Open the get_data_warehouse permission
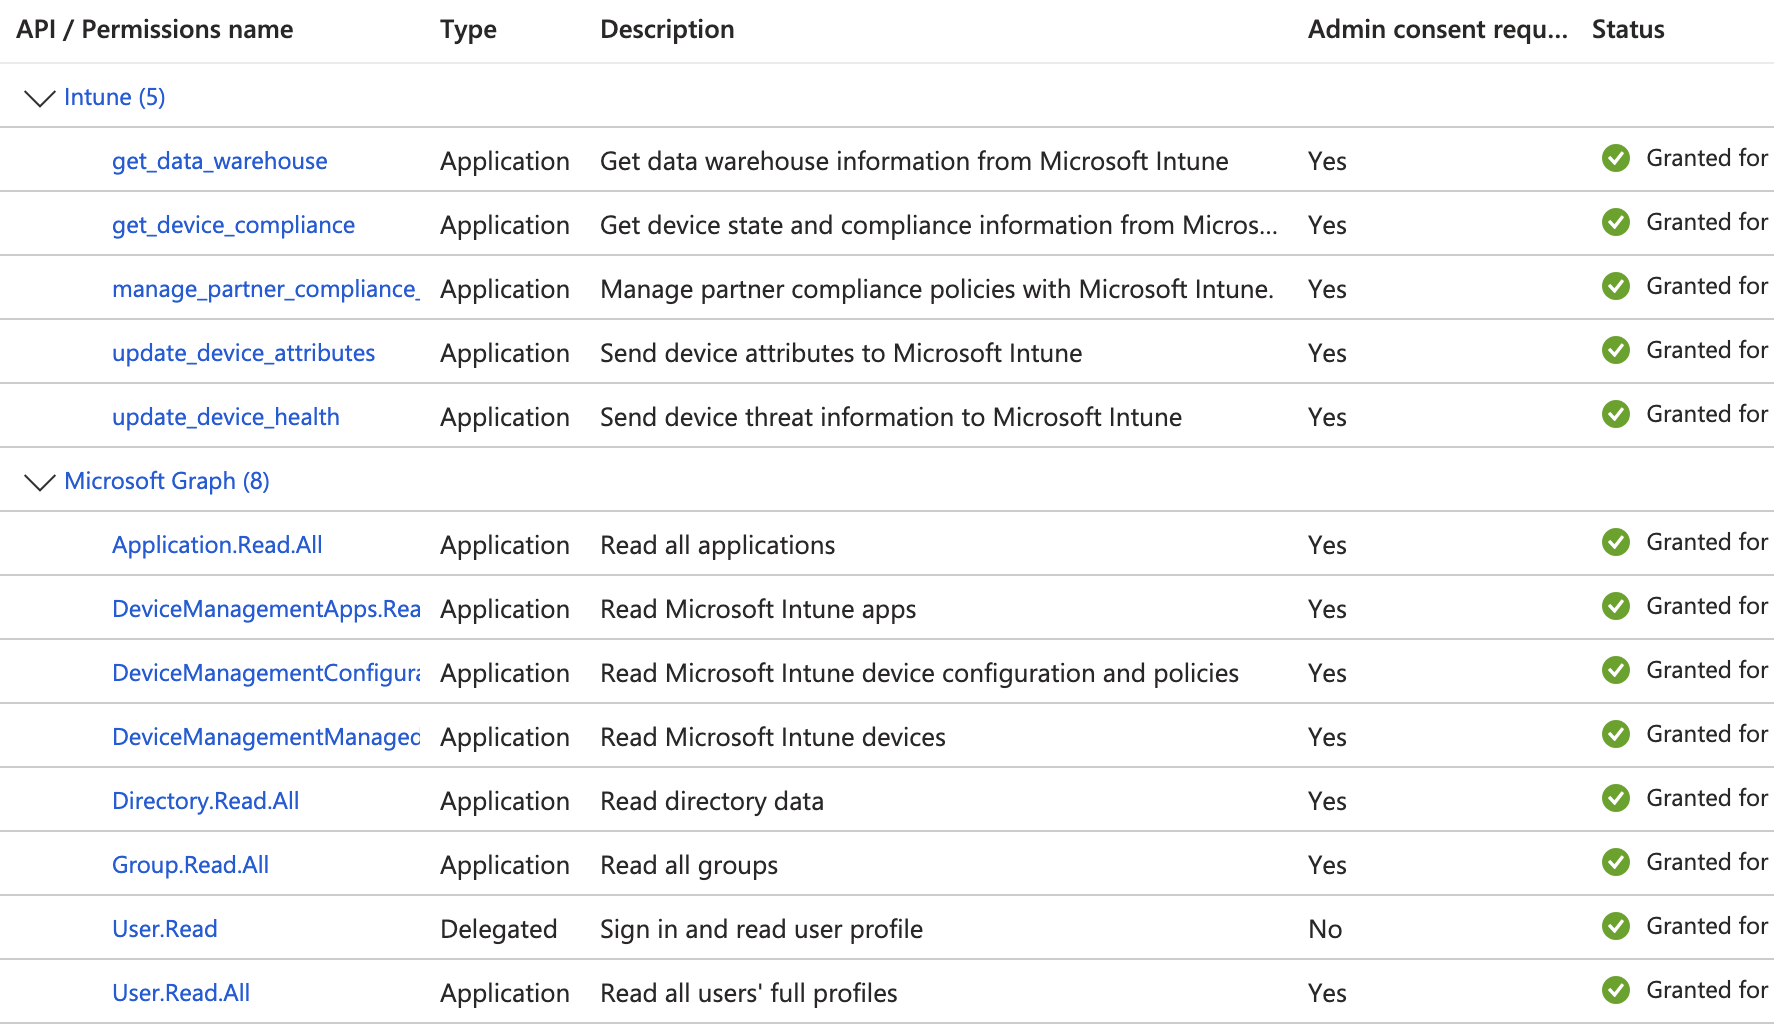This screenshot has width=1774, height=1024. click(219, 161)
